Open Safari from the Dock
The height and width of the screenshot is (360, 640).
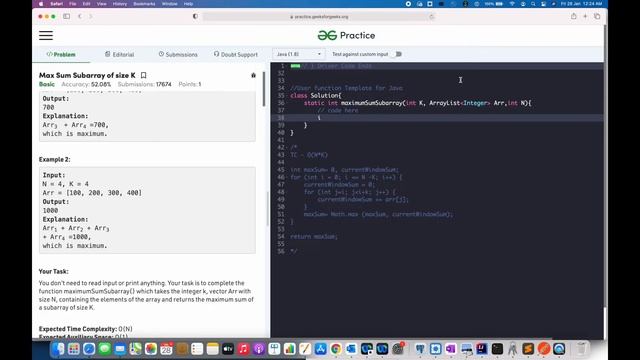pyautogui.click(x=89, y=349)
